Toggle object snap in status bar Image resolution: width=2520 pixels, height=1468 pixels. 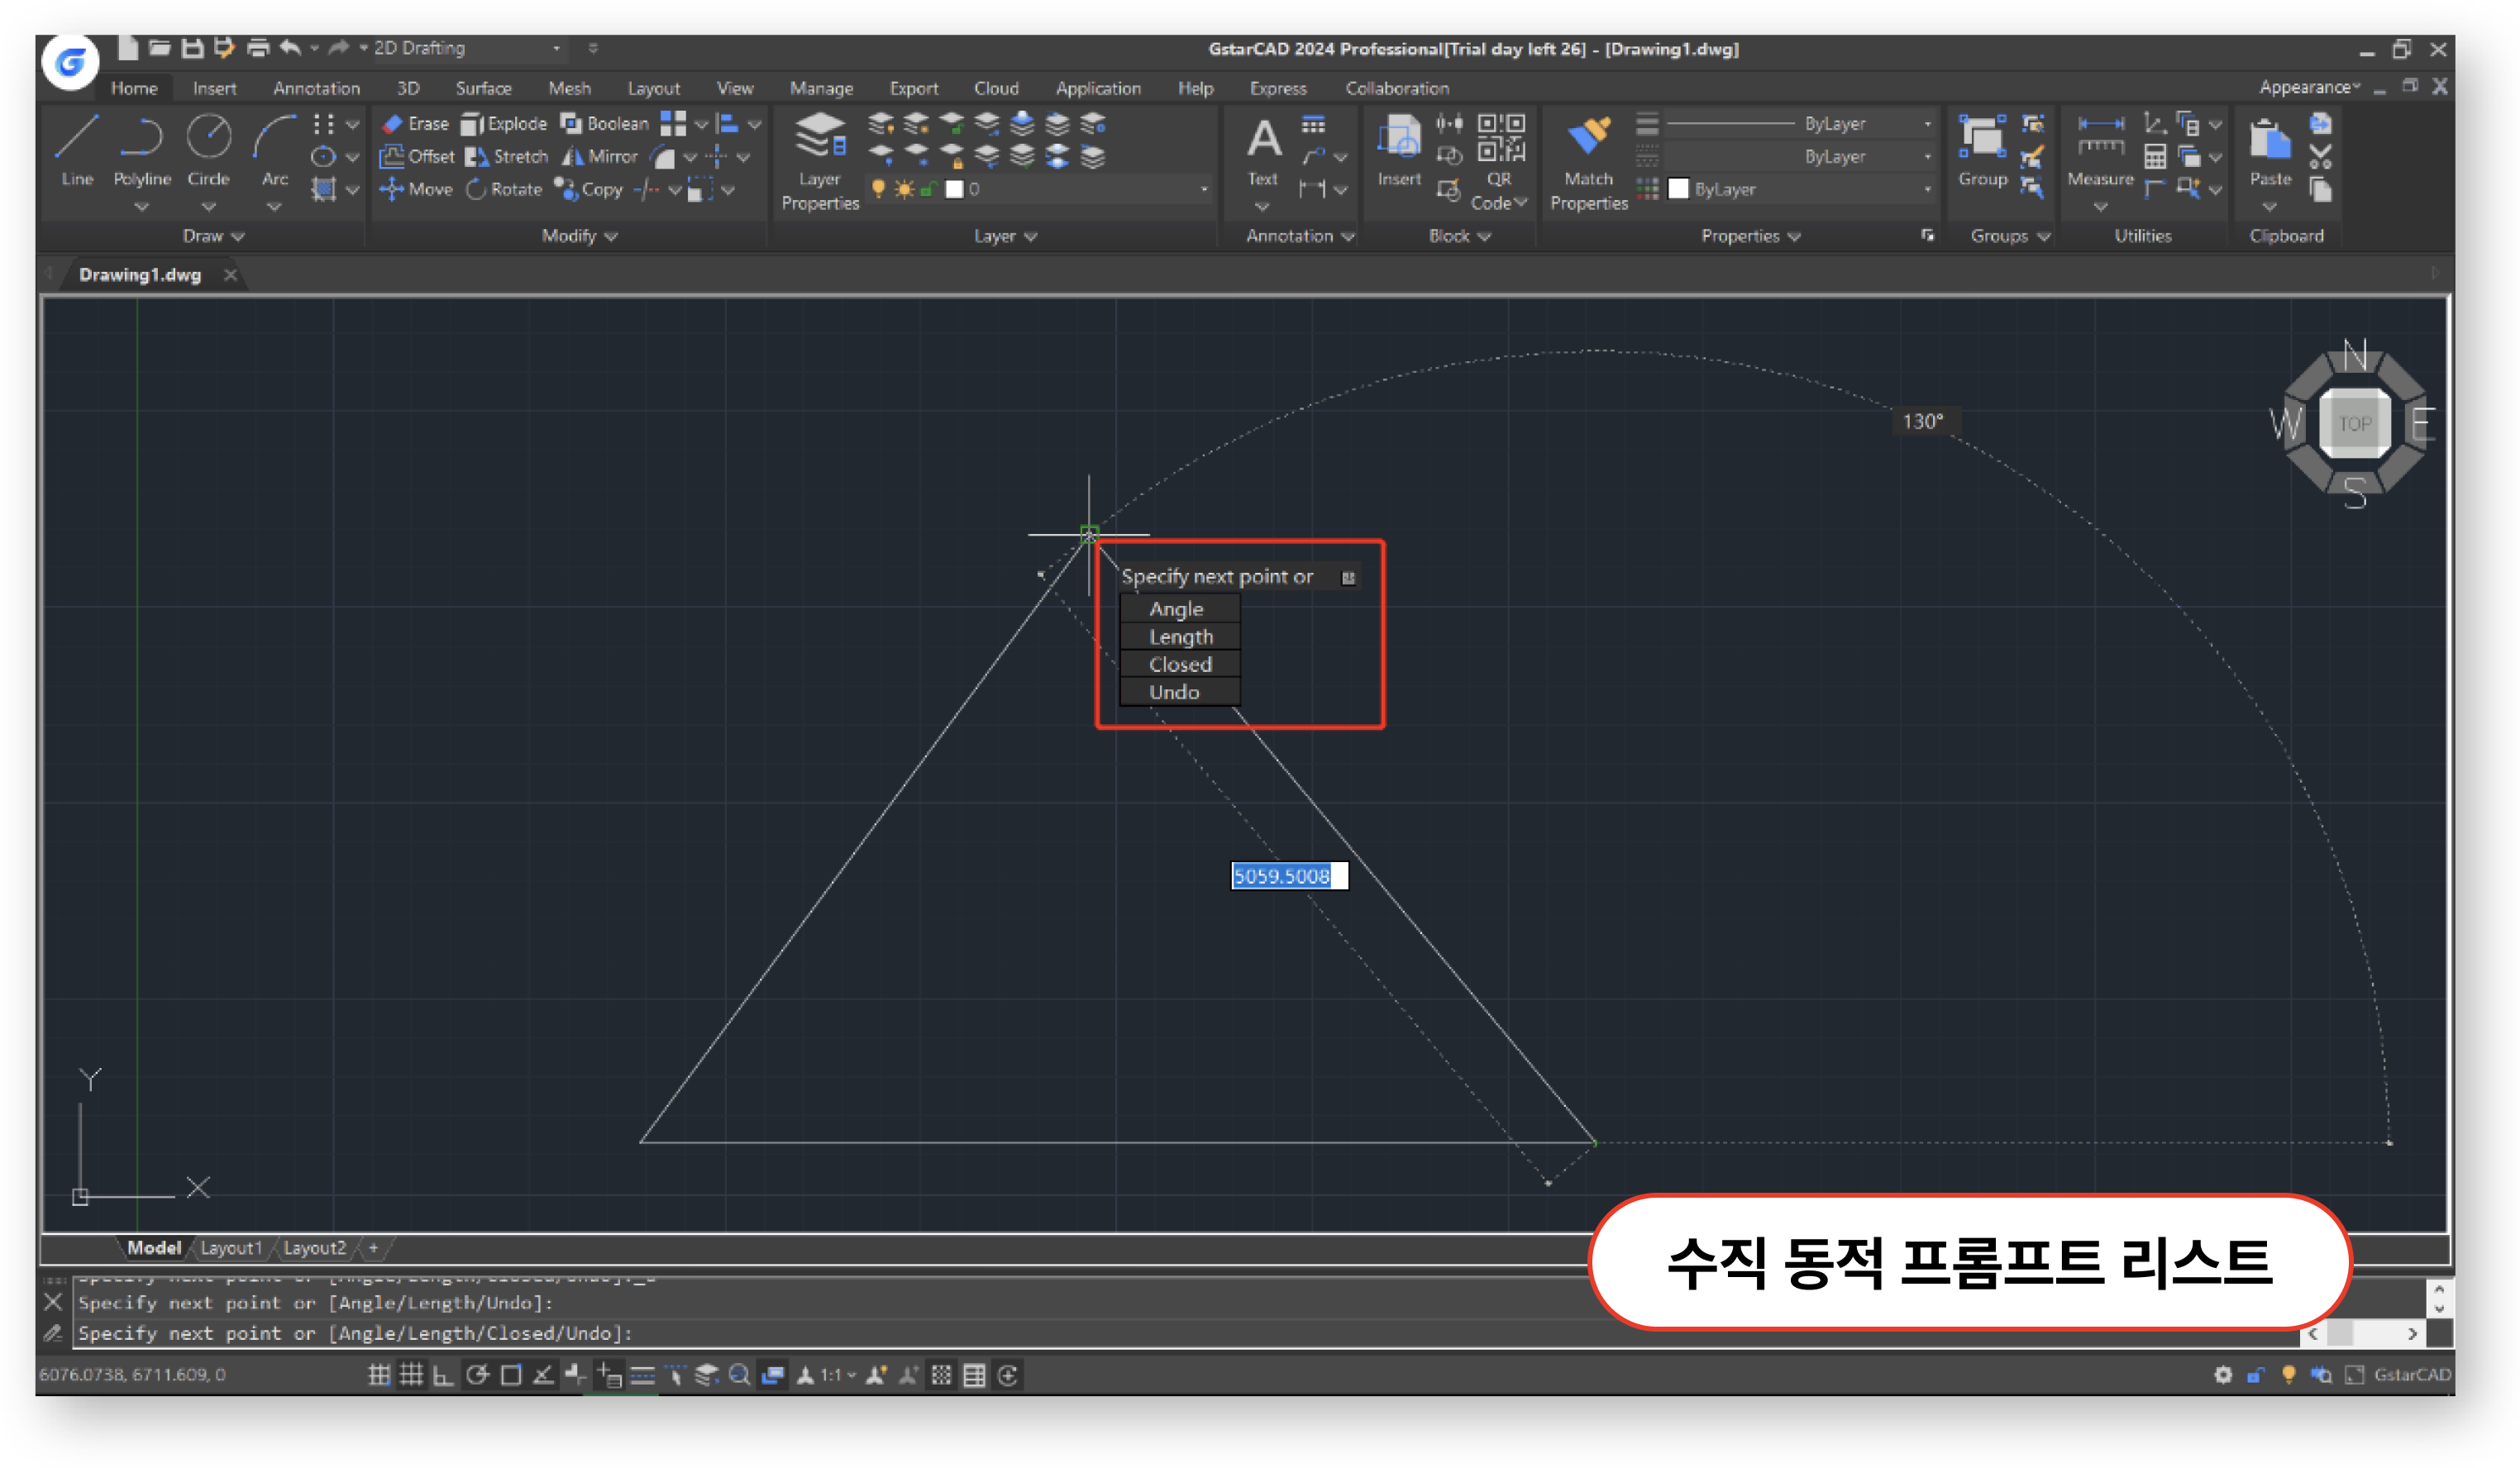click(x=510, y=1375)
